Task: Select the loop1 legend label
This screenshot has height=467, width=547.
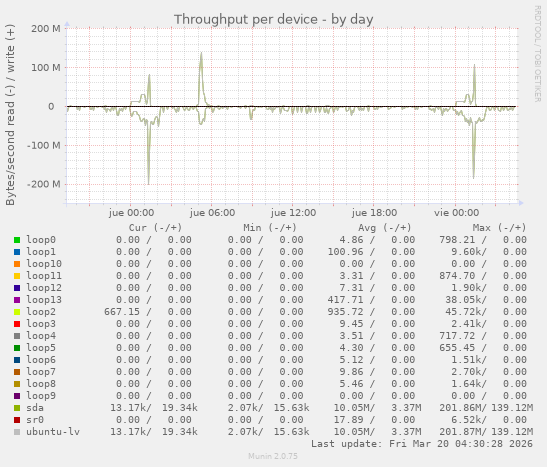Action: tap(41, 252)
